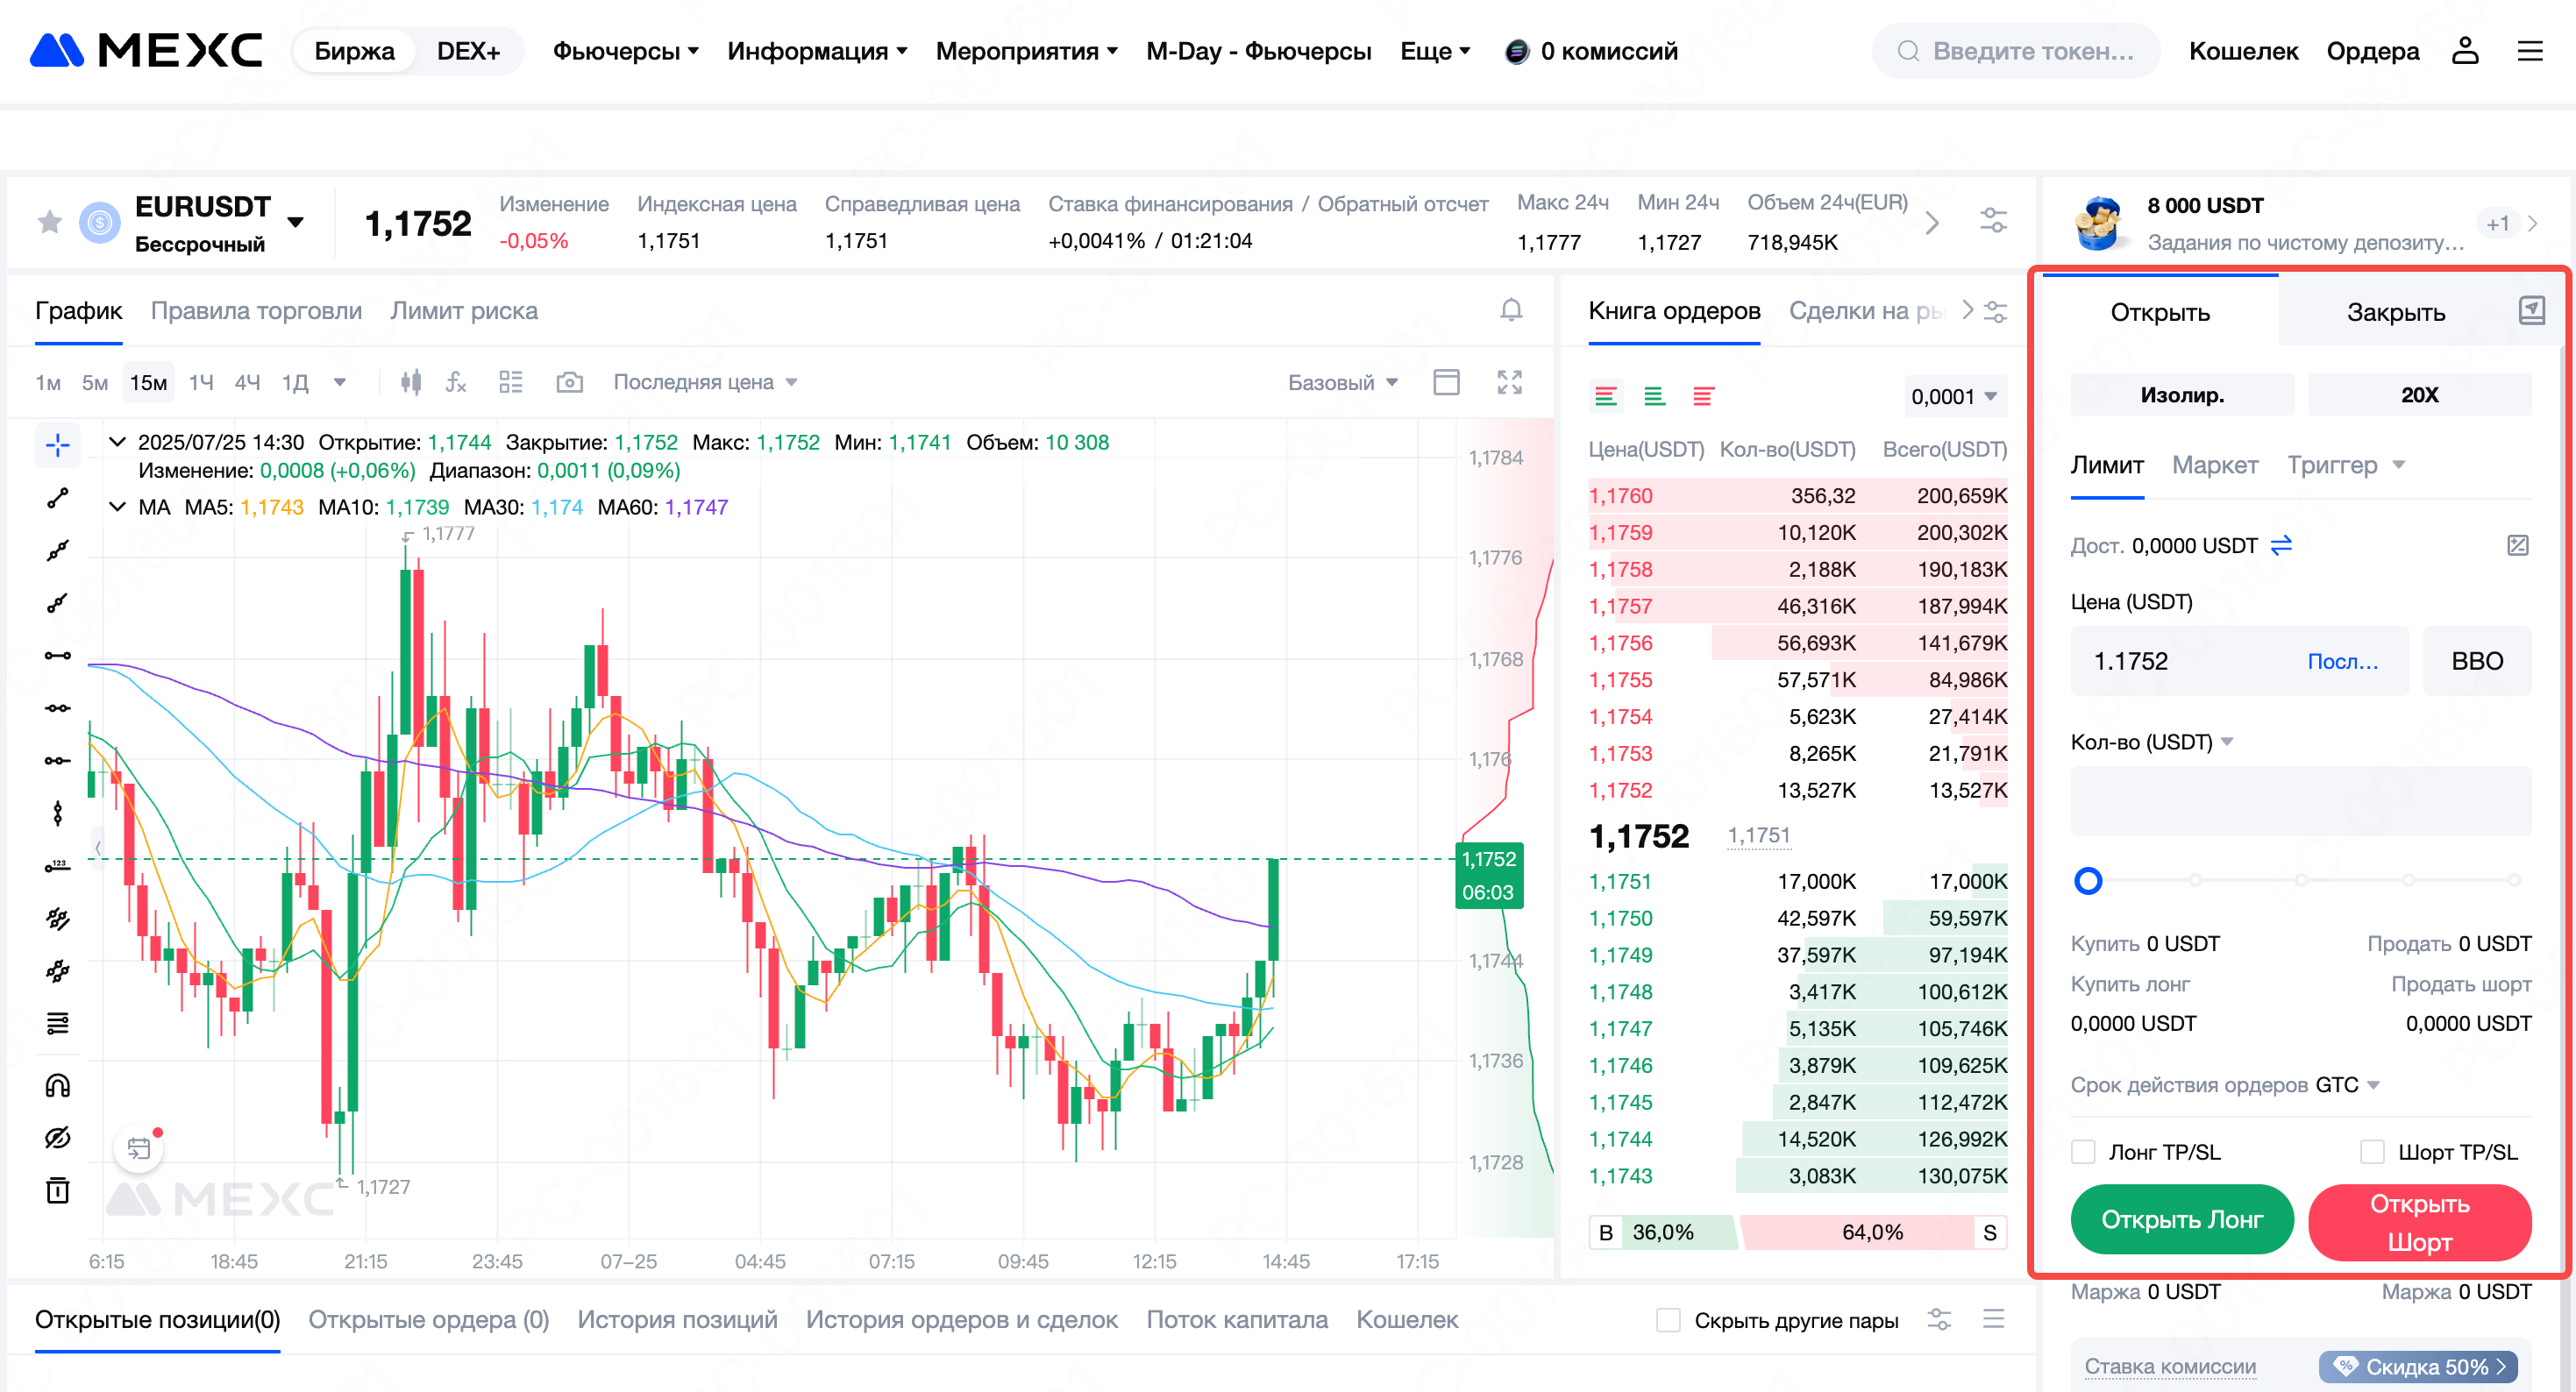Open the calculator icon near available balance
Image resolution: width=2576 pixels, height=1392 pixels.
[2518, 545]
